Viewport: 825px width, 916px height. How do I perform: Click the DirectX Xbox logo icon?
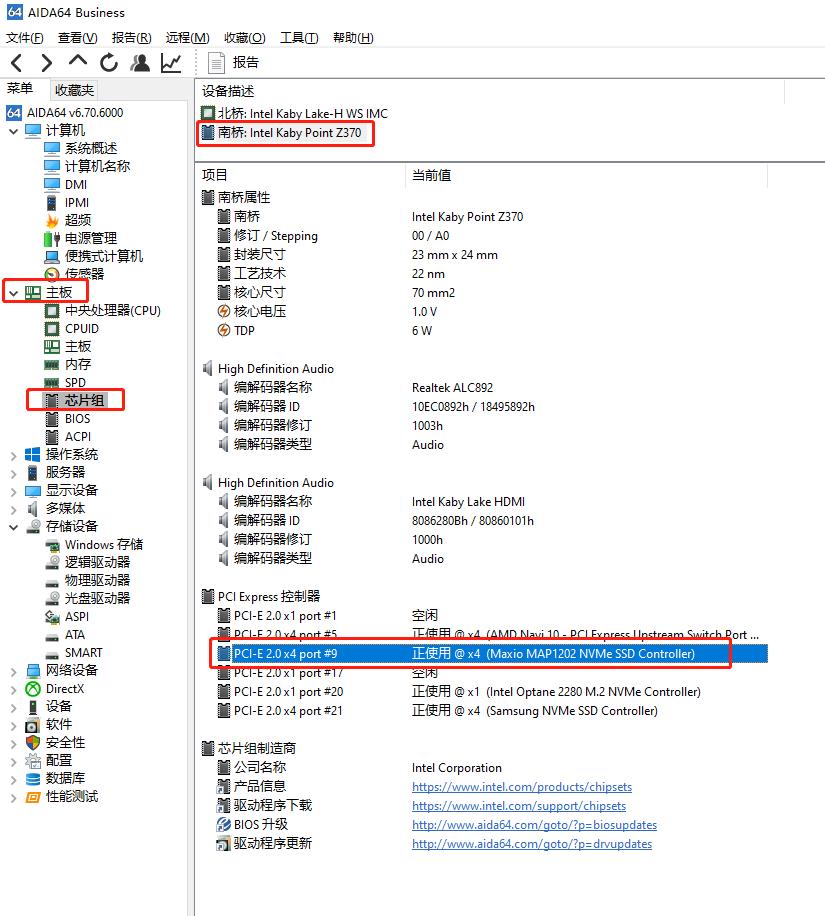coord(33,689)
